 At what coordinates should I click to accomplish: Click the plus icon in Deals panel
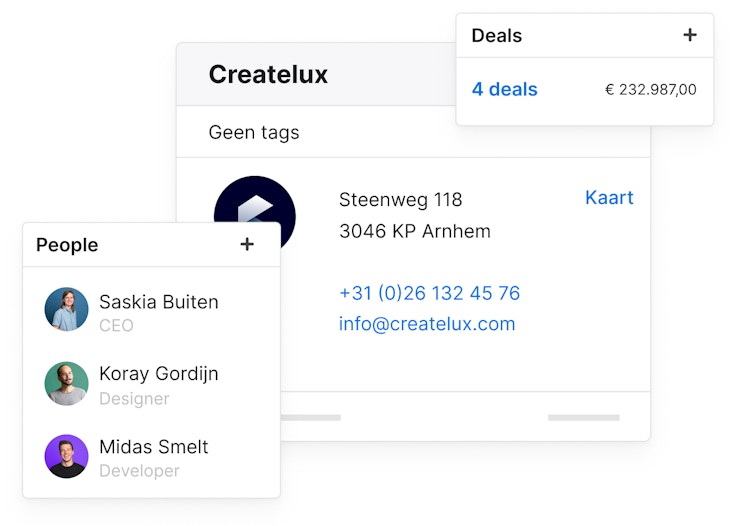tap(689, 35)
